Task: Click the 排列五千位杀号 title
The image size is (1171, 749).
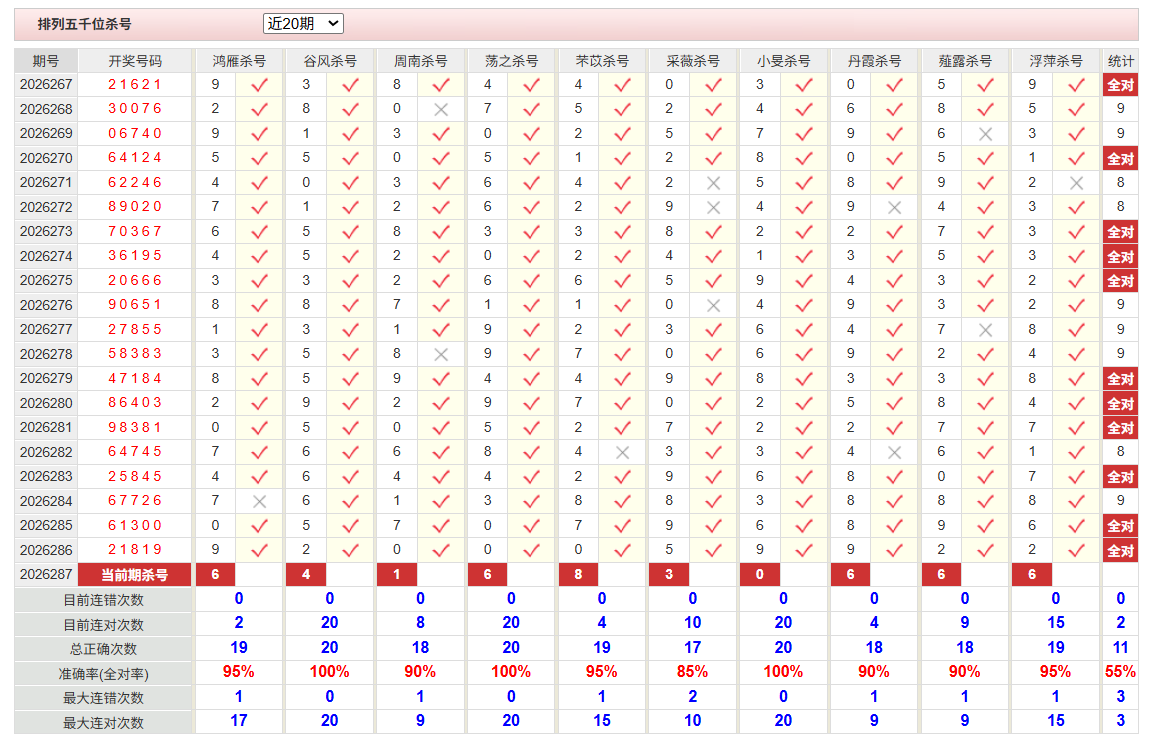Action: pyautogui.click(x=84, y=25)
